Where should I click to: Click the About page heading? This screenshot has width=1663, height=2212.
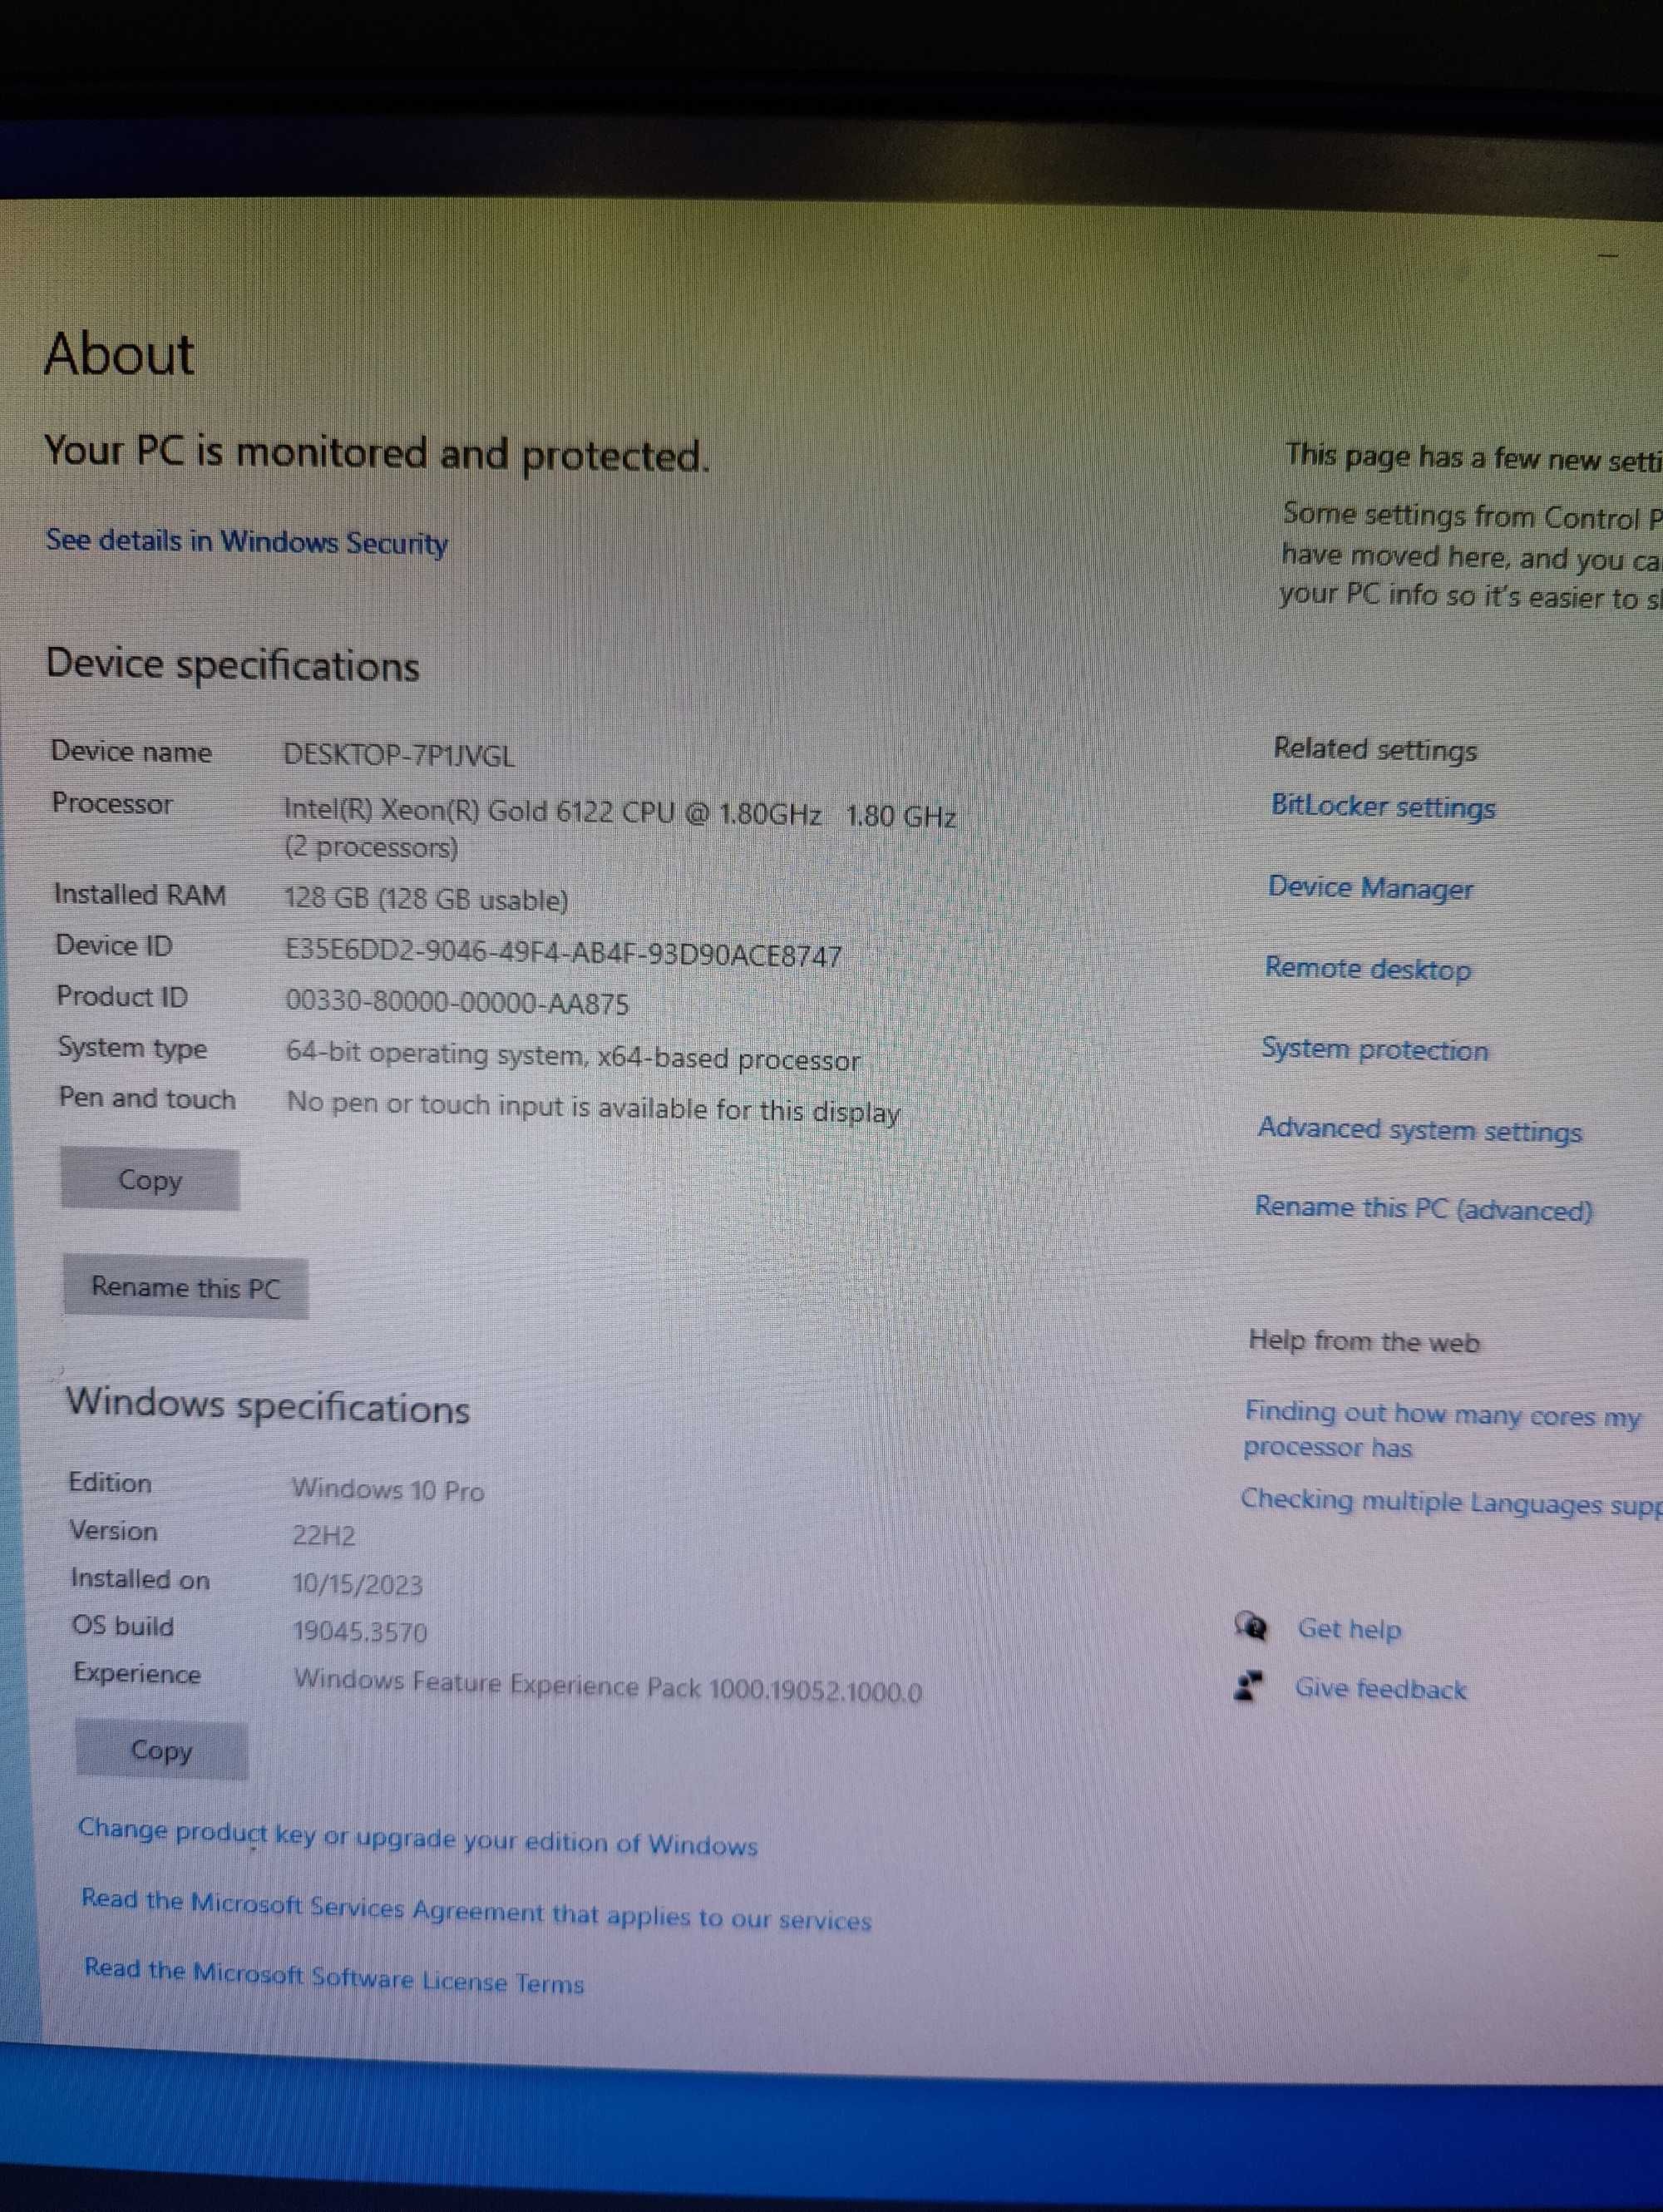(x=119, y=354)
